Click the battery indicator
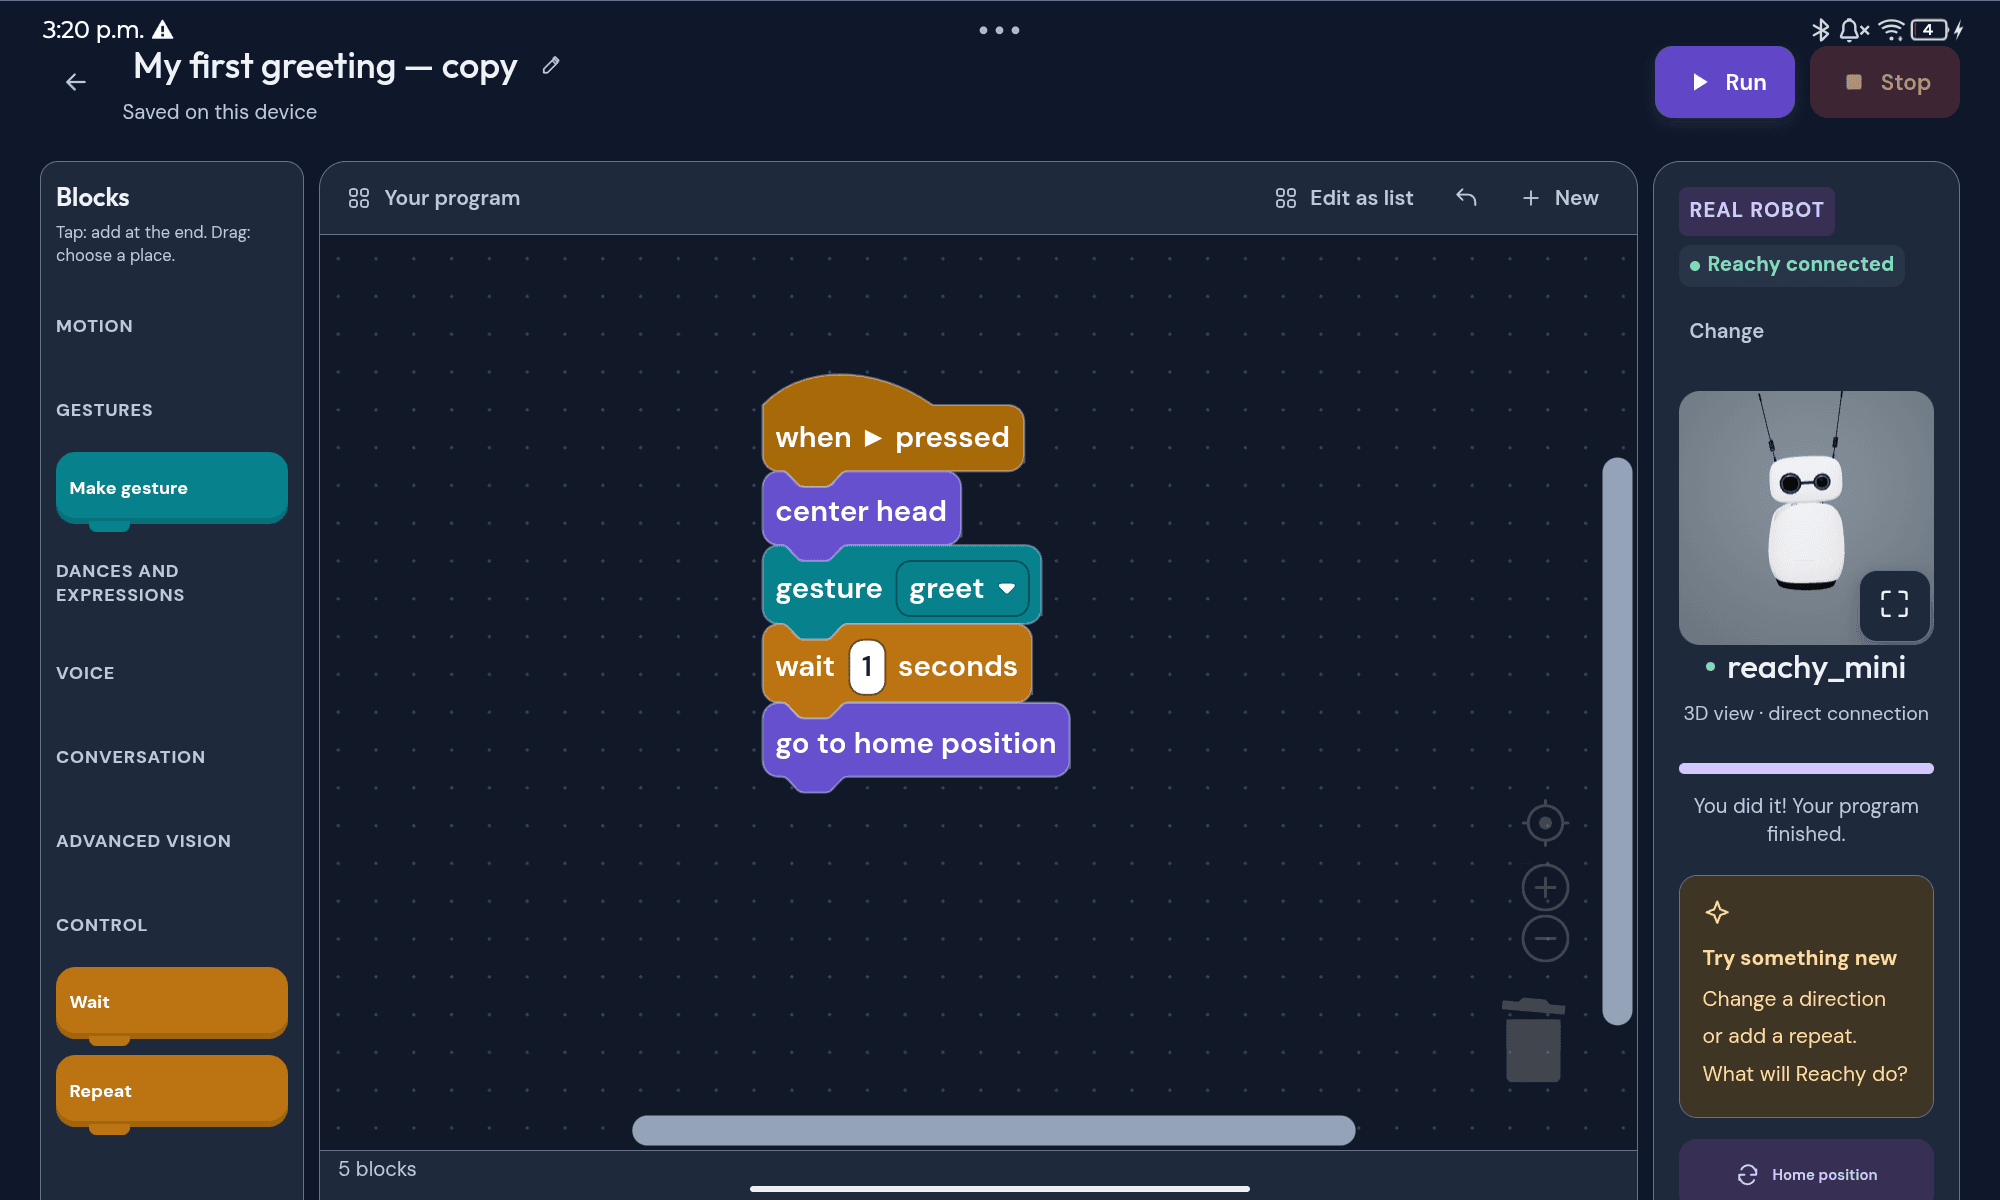2000x1200 pixels. [1929, 30]
